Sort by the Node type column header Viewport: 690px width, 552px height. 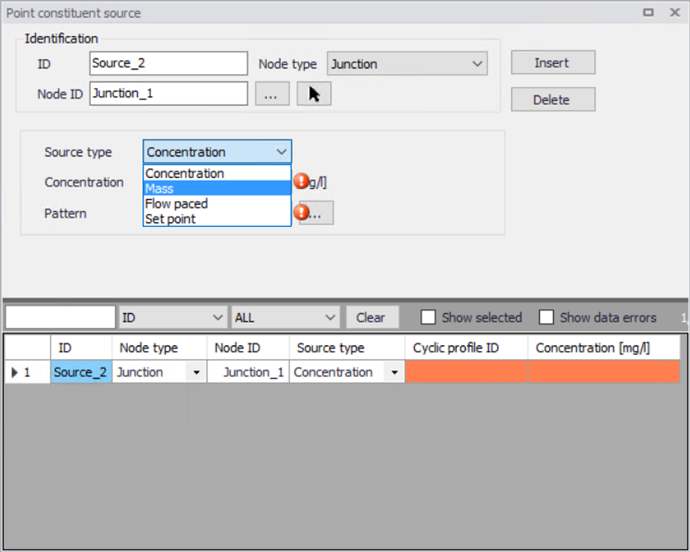159,348
